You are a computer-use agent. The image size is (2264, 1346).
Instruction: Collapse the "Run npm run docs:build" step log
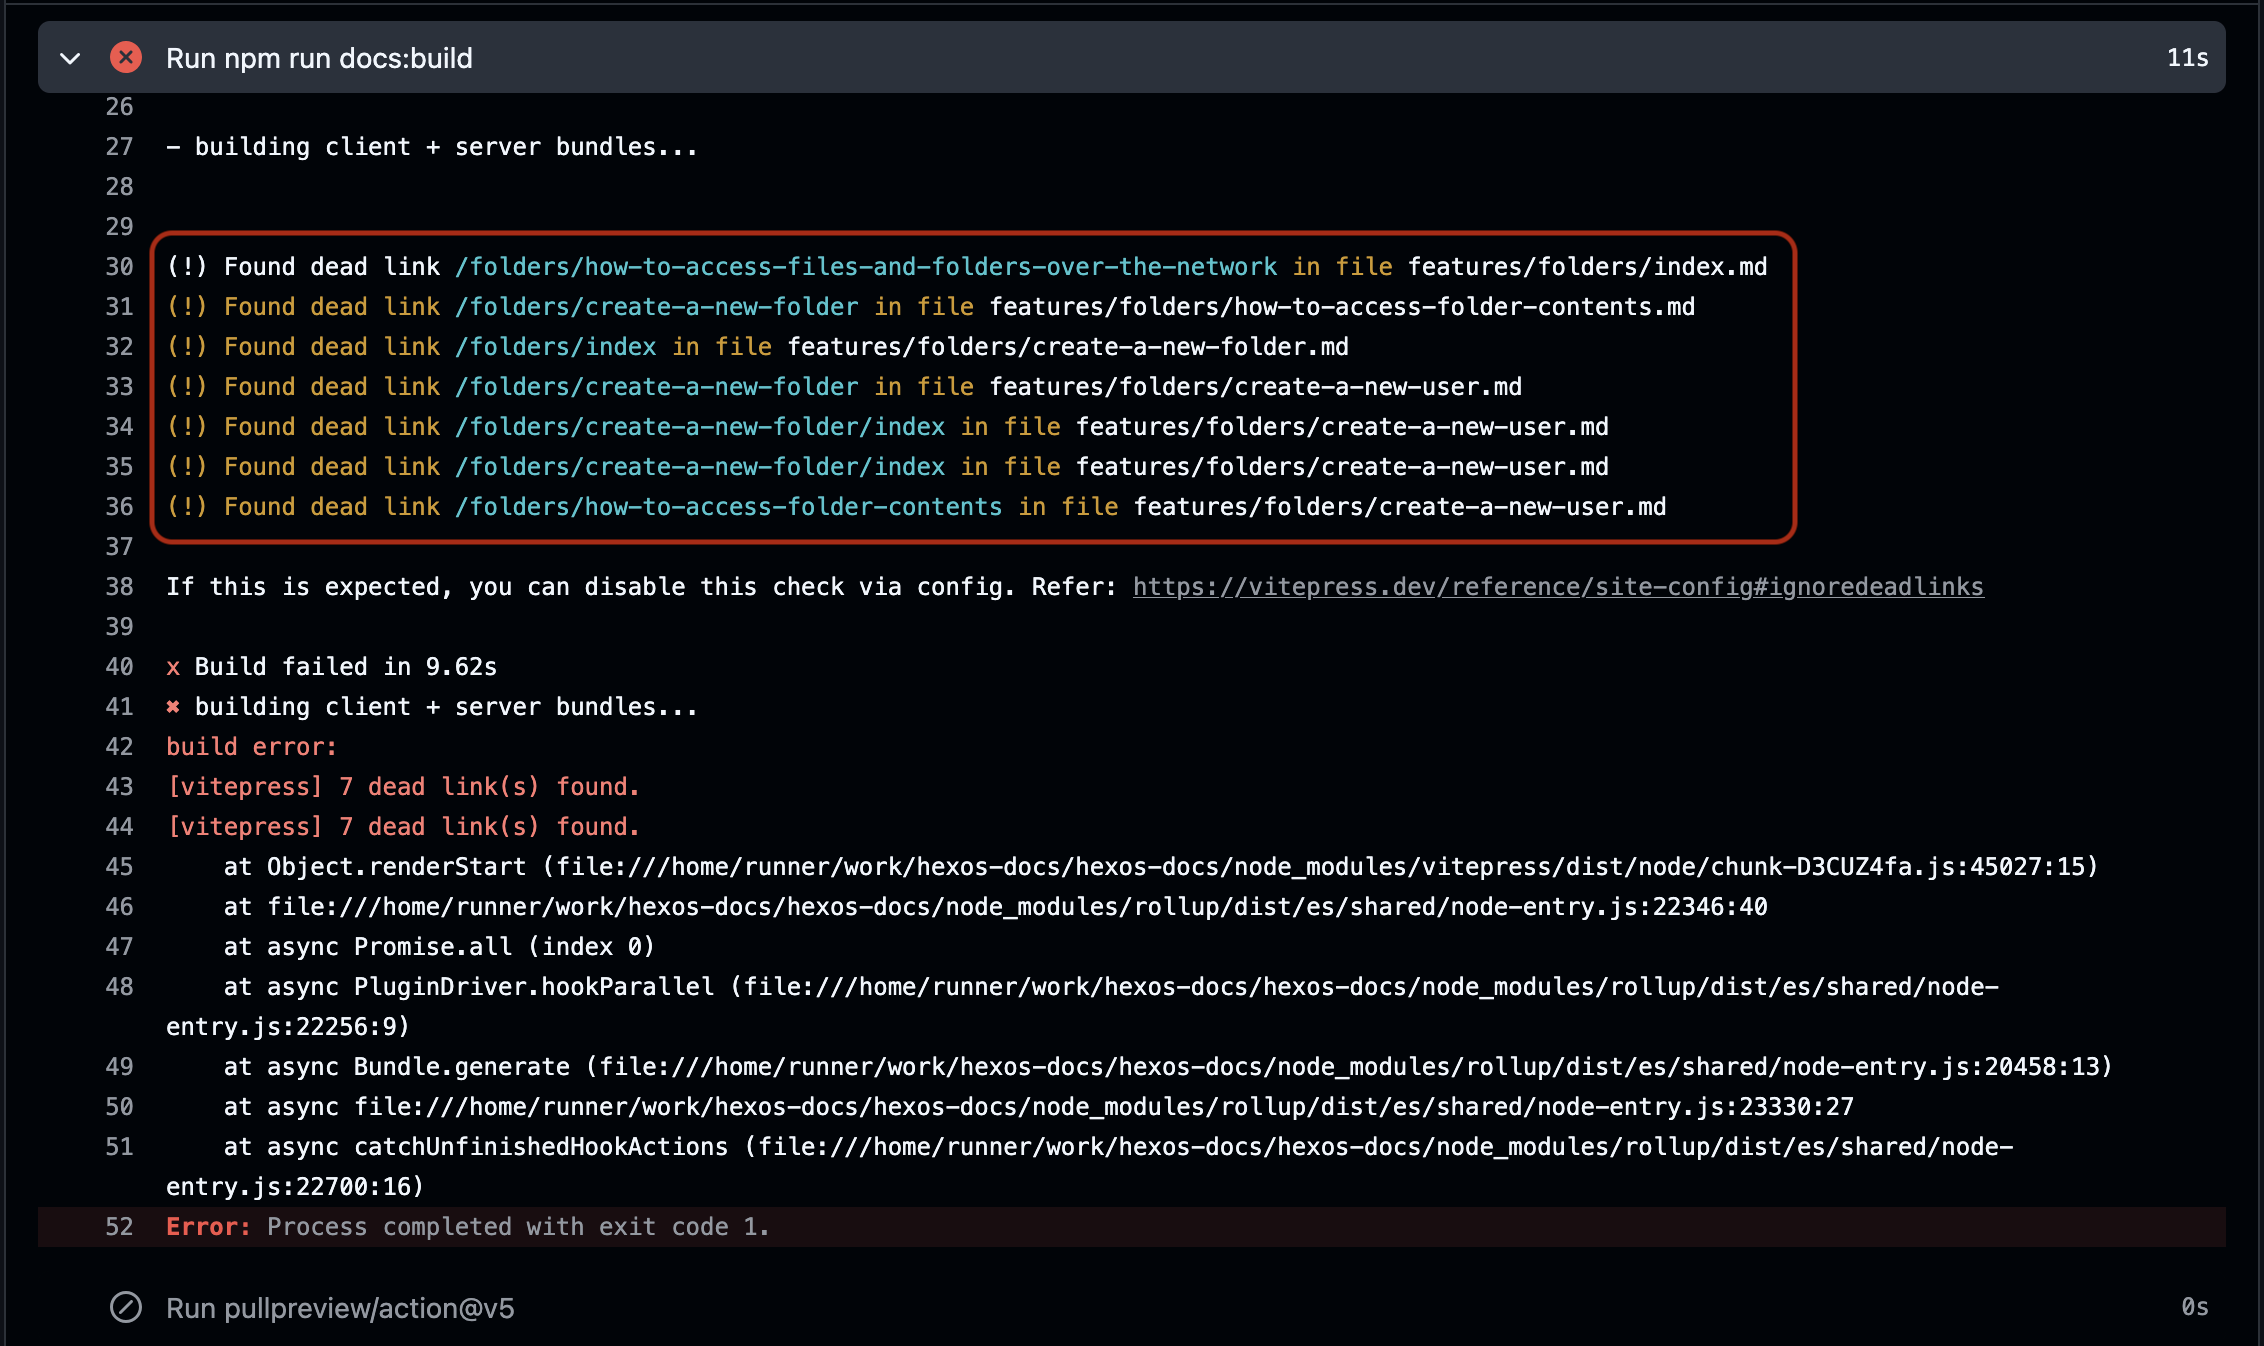tap(70, 58)
